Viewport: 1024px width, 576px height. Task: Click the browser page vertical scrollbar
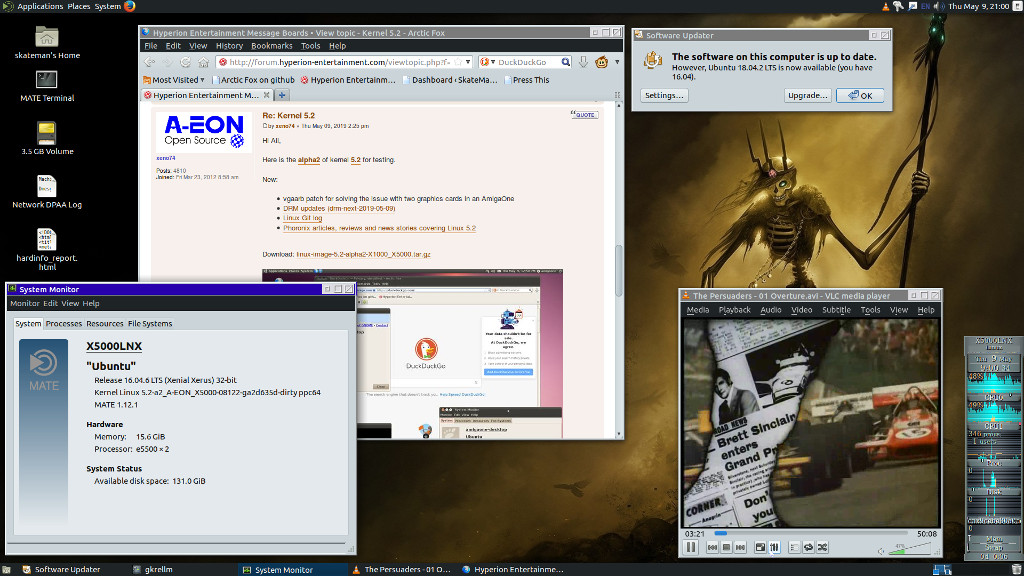pyautogui.click(x=618, y=271)
